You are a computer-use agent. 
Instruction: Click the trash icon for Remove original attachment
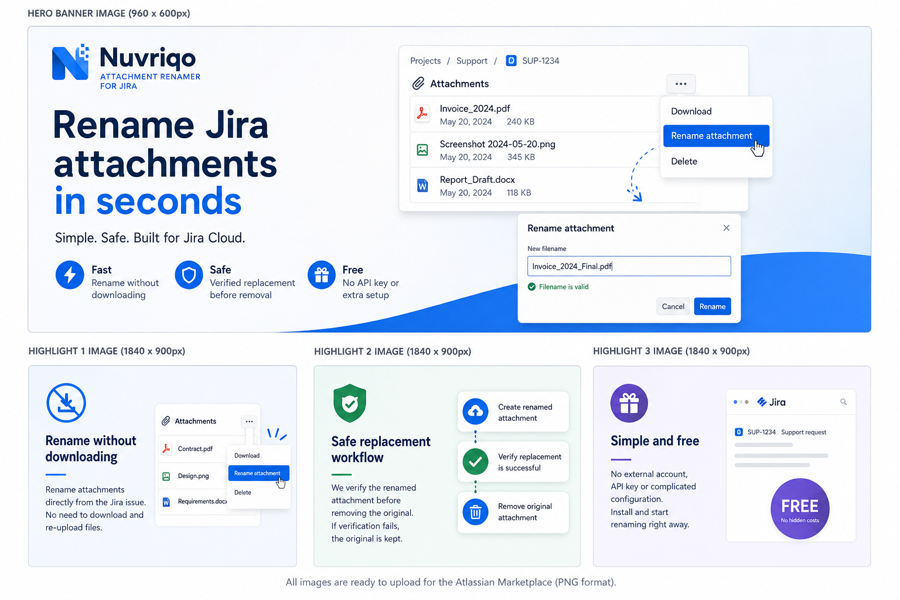[x=475, y=512]
